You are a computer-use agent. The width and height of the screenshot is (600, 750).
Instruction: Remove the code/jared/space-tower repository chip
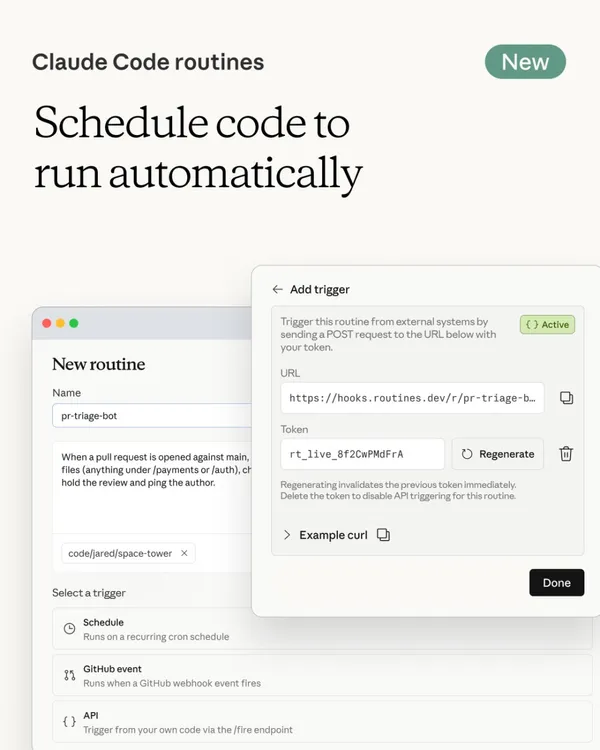click(184, 553)
